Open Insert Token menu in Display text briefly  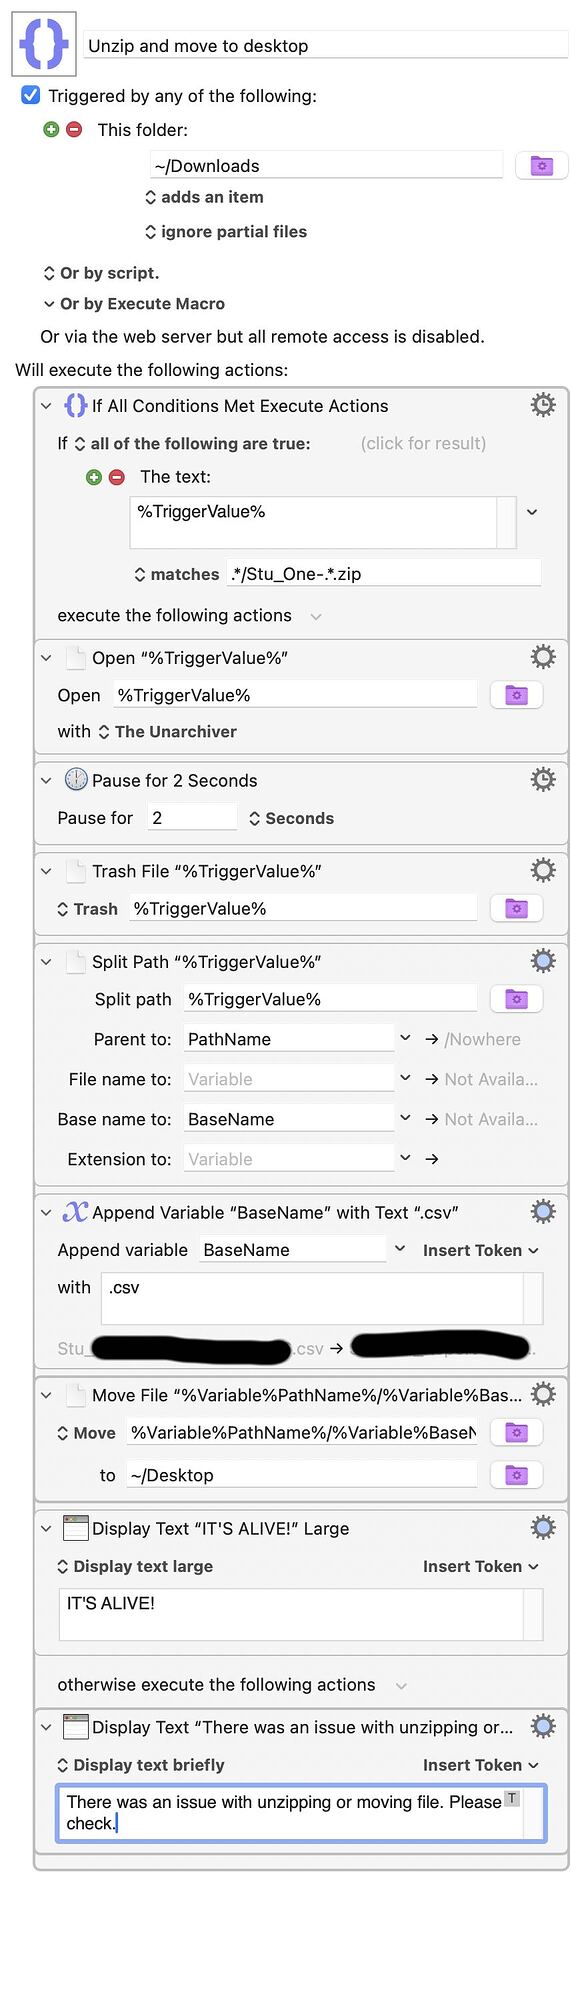481,1765
